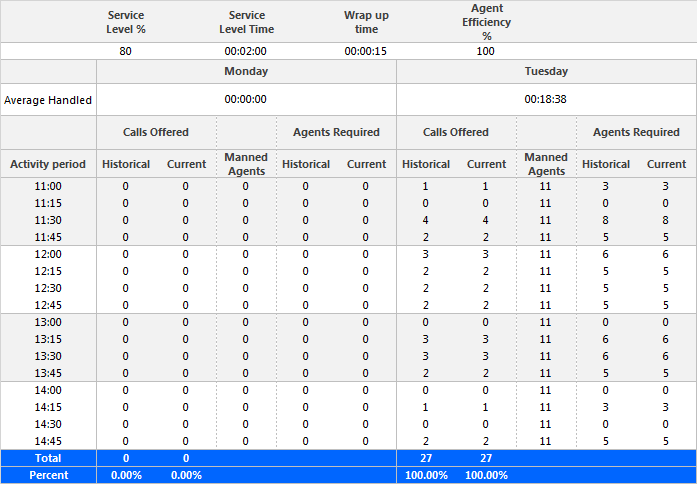This screenshot has width=697, height=484.
Task: Select the Service Level Time value 00:02:00
Action: pyautogui.click(x=245, y=51)
